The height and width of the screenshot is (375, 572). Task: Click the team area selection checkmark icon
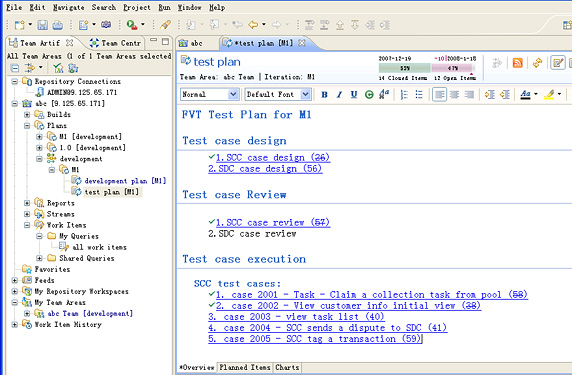click(x=58, y=68)
